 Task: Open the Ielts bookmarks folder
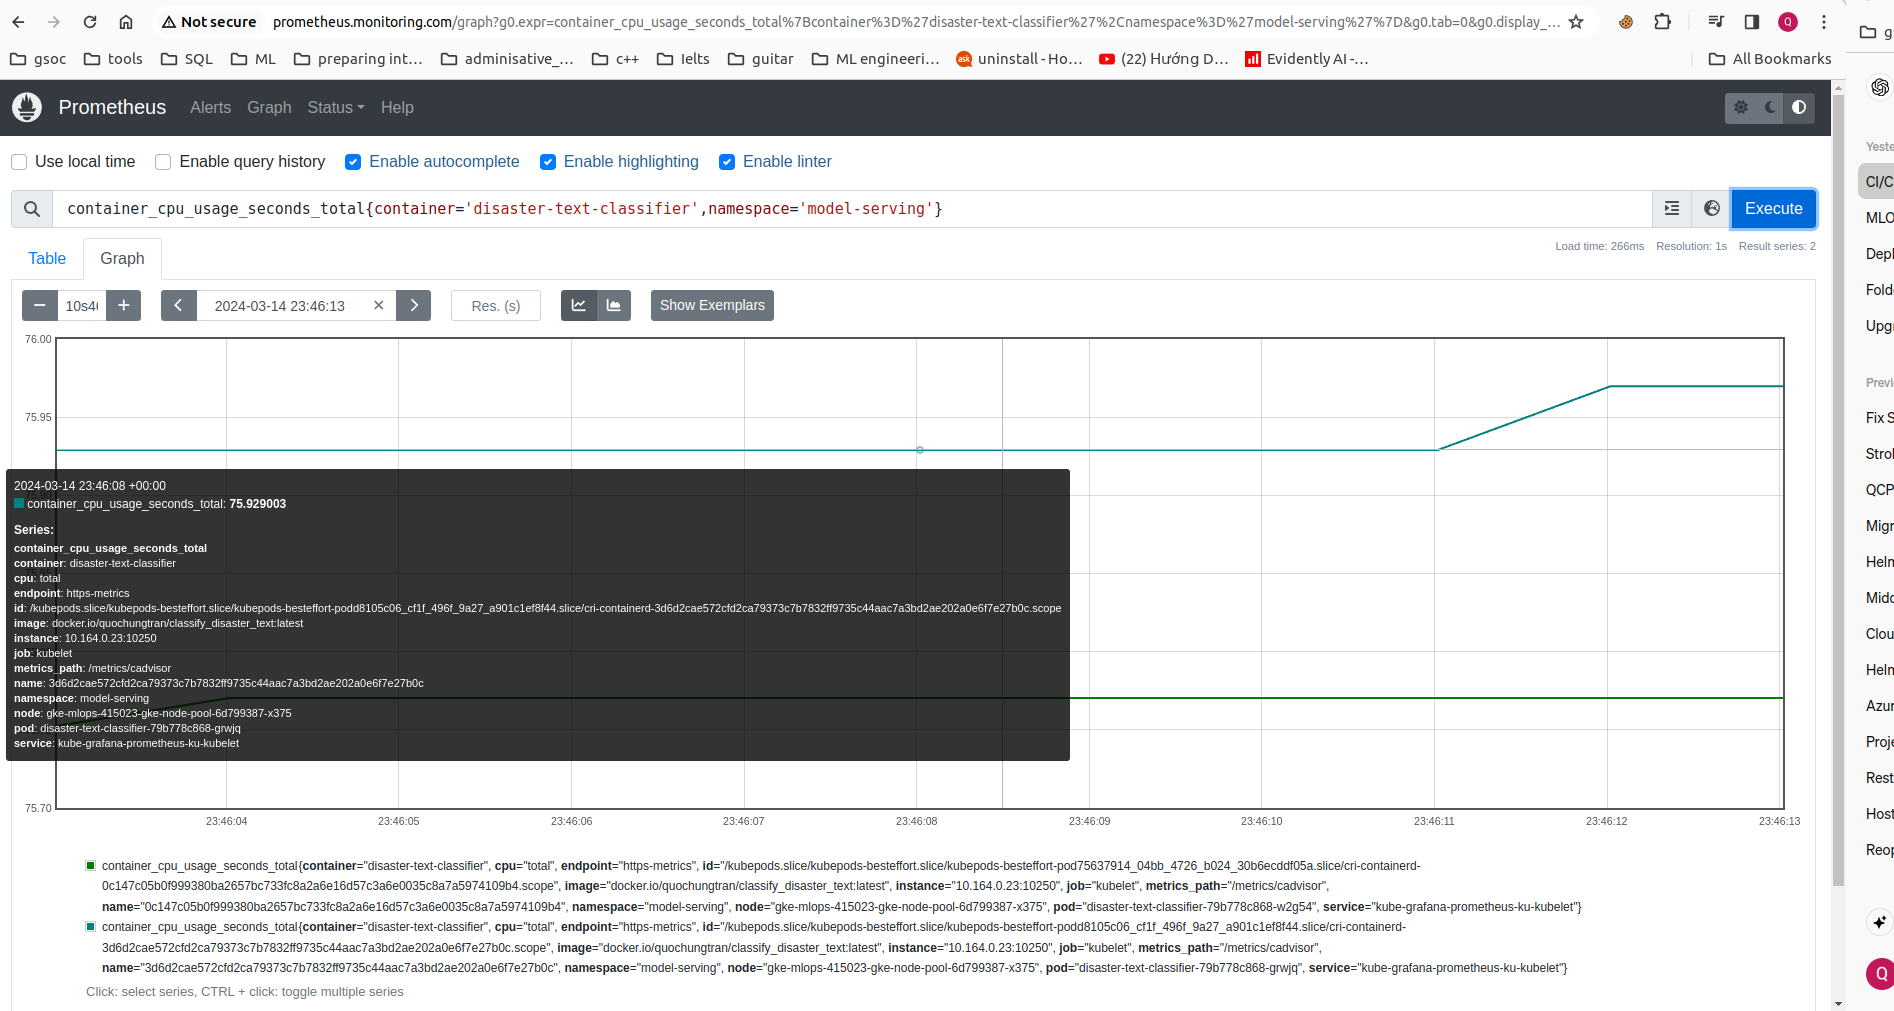click(x=683, y=59)
